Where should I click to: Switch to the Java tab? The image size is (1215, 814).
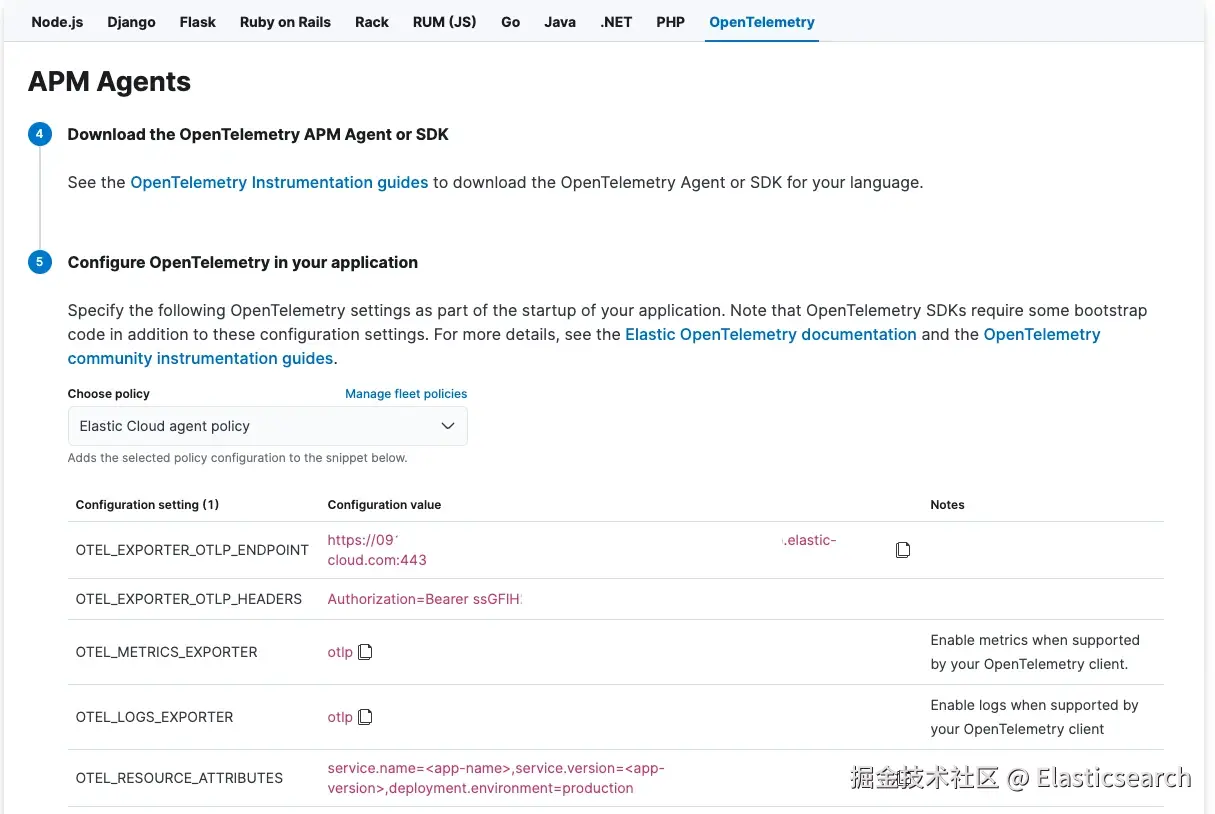(560, 22)
